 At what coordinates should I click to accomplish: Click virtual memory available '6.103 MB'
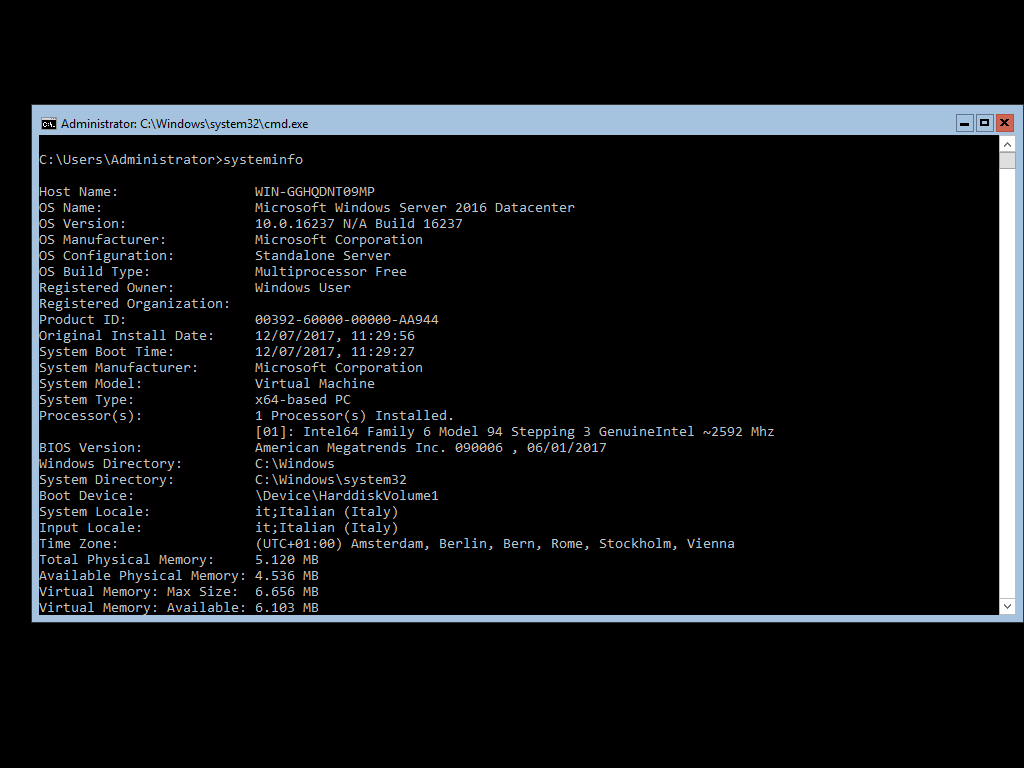coord(287,608)
